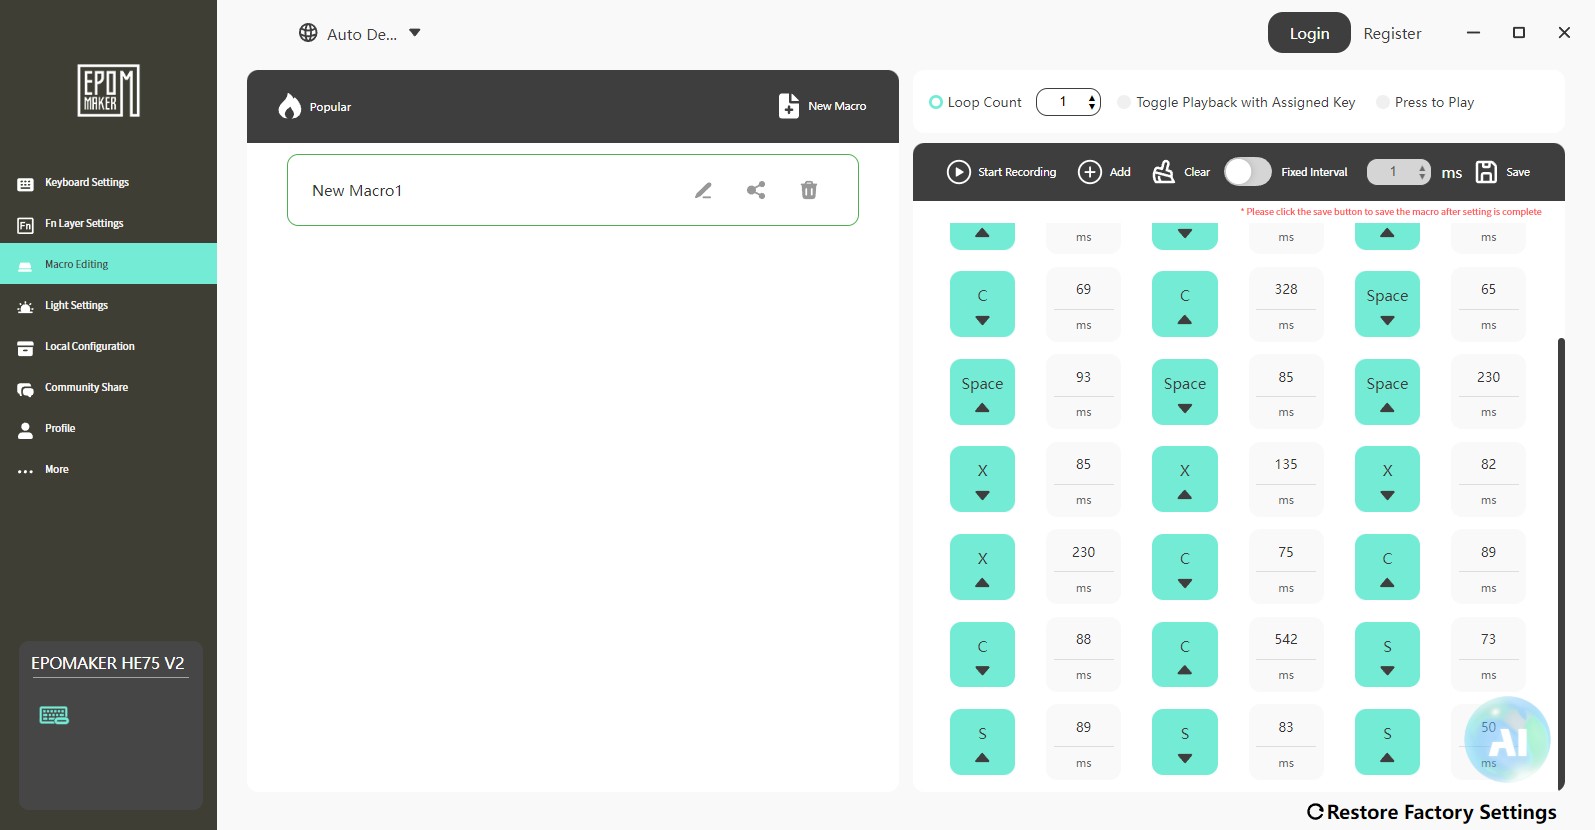1595x830 pixels.
Task: Click the globe language icon
Action: click(x=308, y=33)
